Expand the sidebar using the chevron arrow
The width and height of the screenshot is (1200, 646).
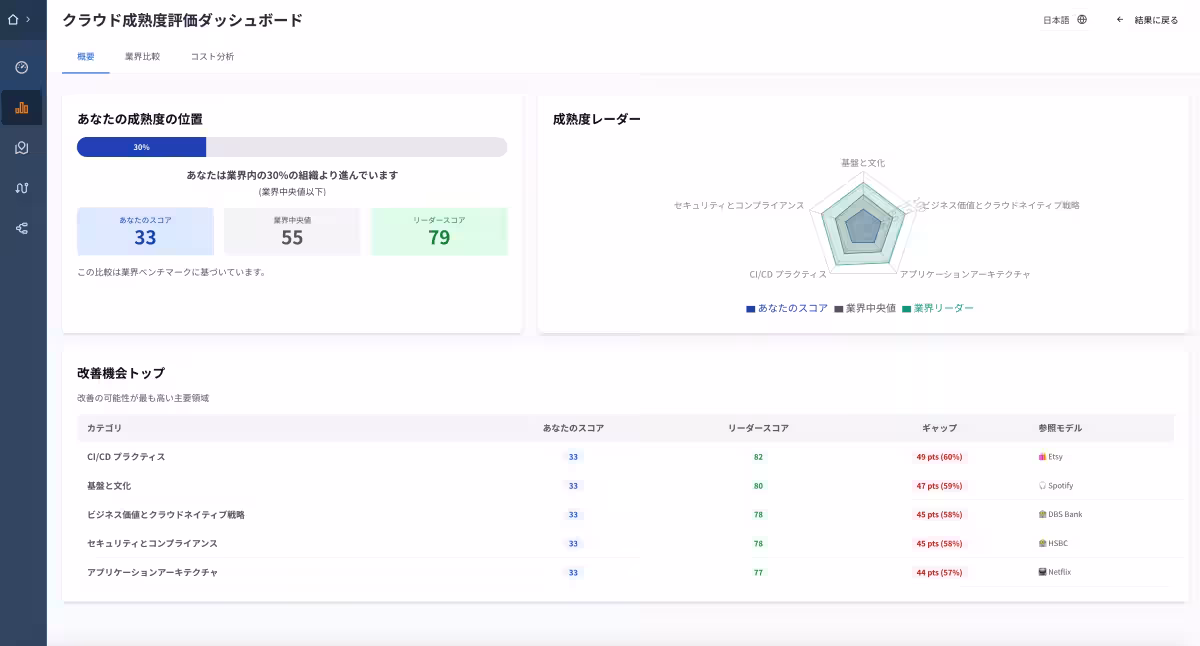point(28,19)
